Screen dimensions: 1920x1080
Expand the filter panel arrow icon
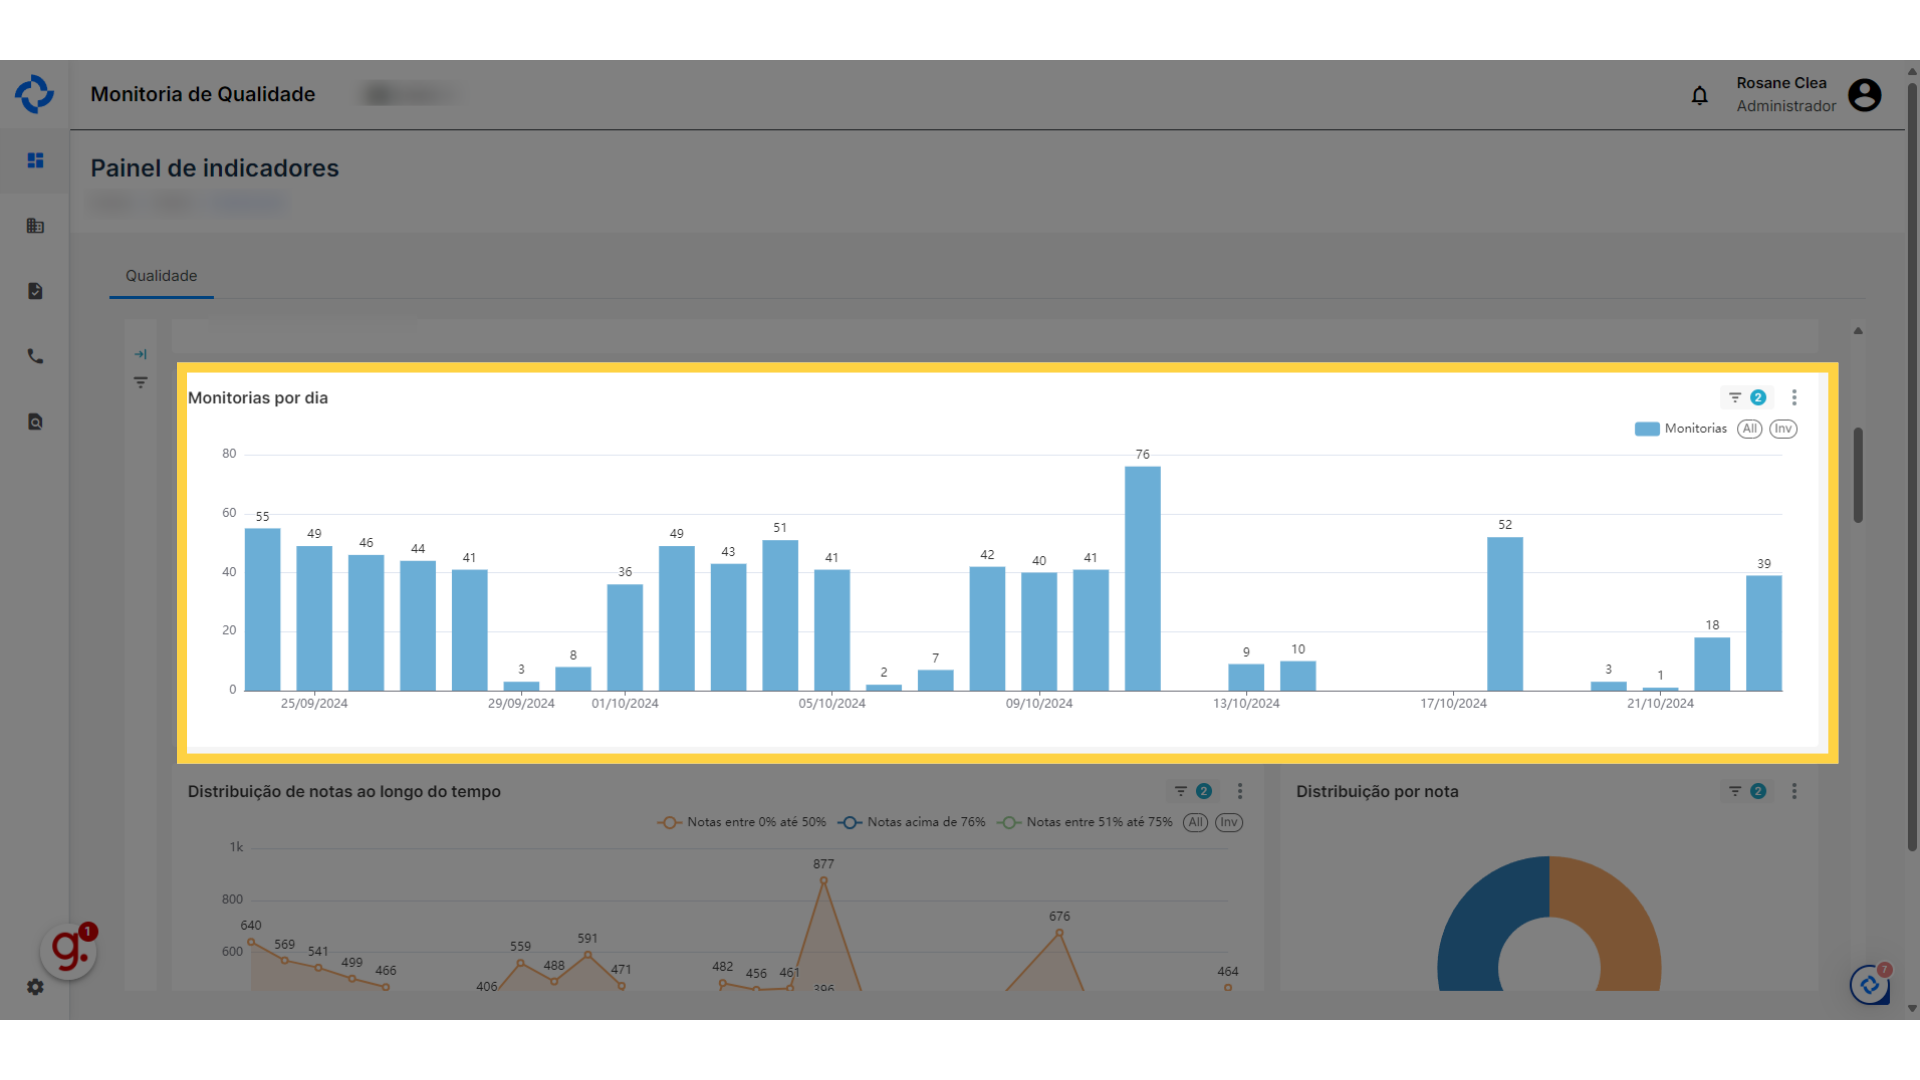point(141,354)
